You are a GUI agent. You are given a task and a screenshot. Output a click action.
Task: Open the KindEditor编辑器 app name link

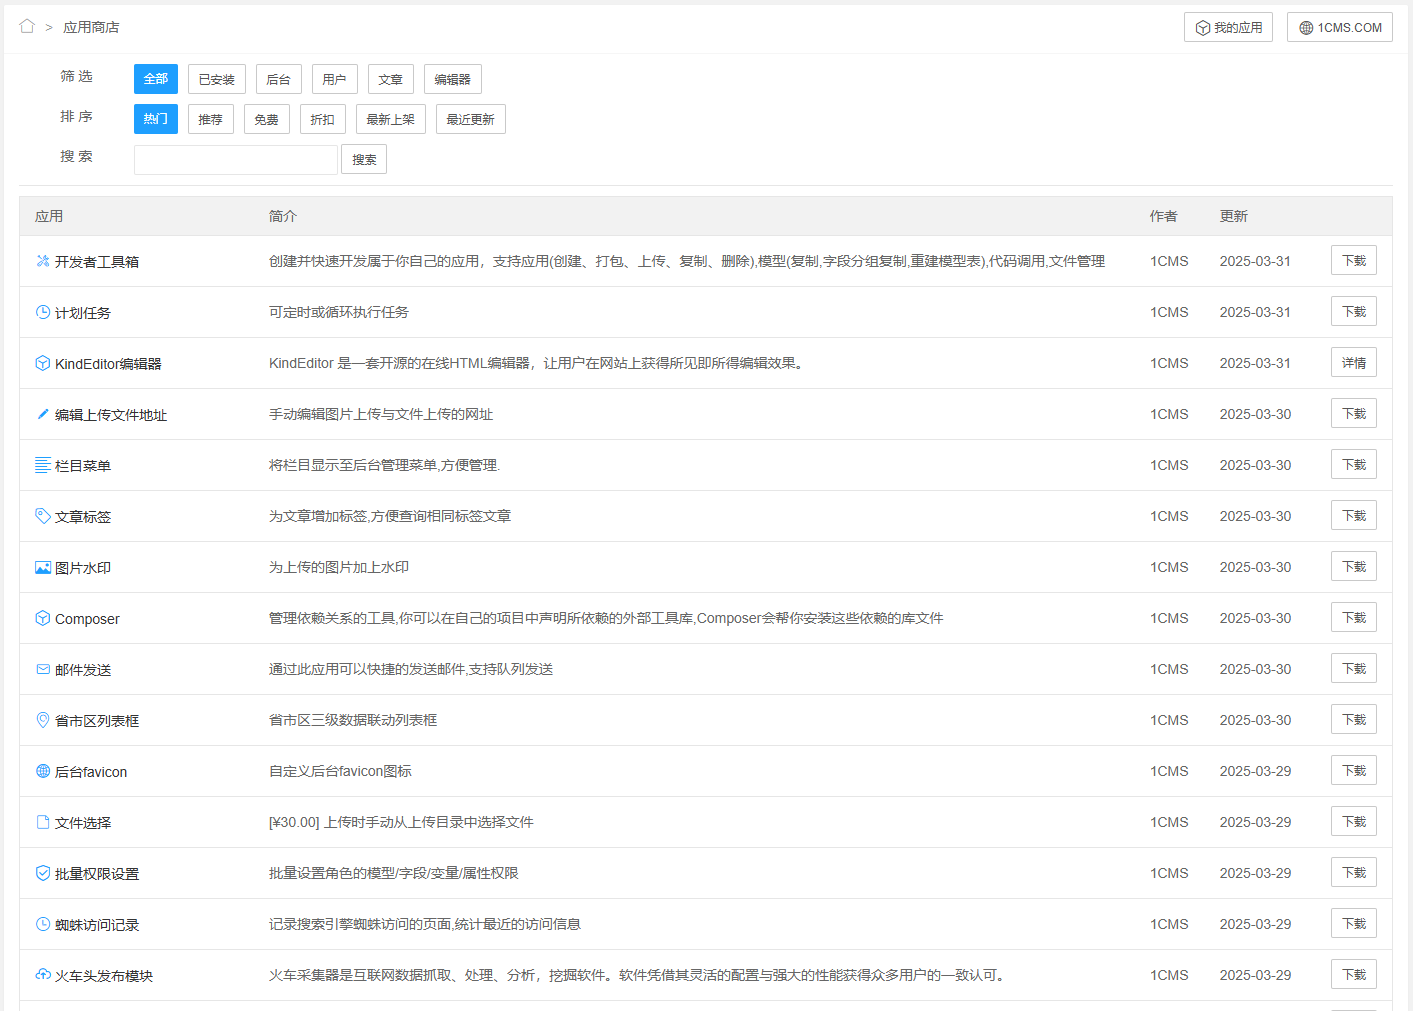(108, 364)
